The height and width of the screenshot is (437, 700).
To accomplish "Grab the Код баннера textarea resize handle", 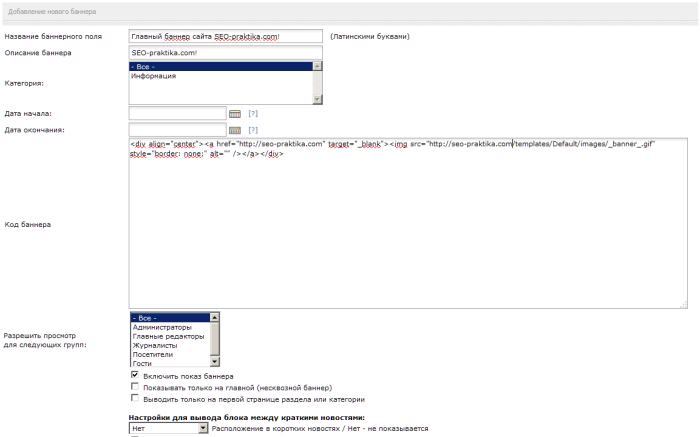I will (683, 305).
